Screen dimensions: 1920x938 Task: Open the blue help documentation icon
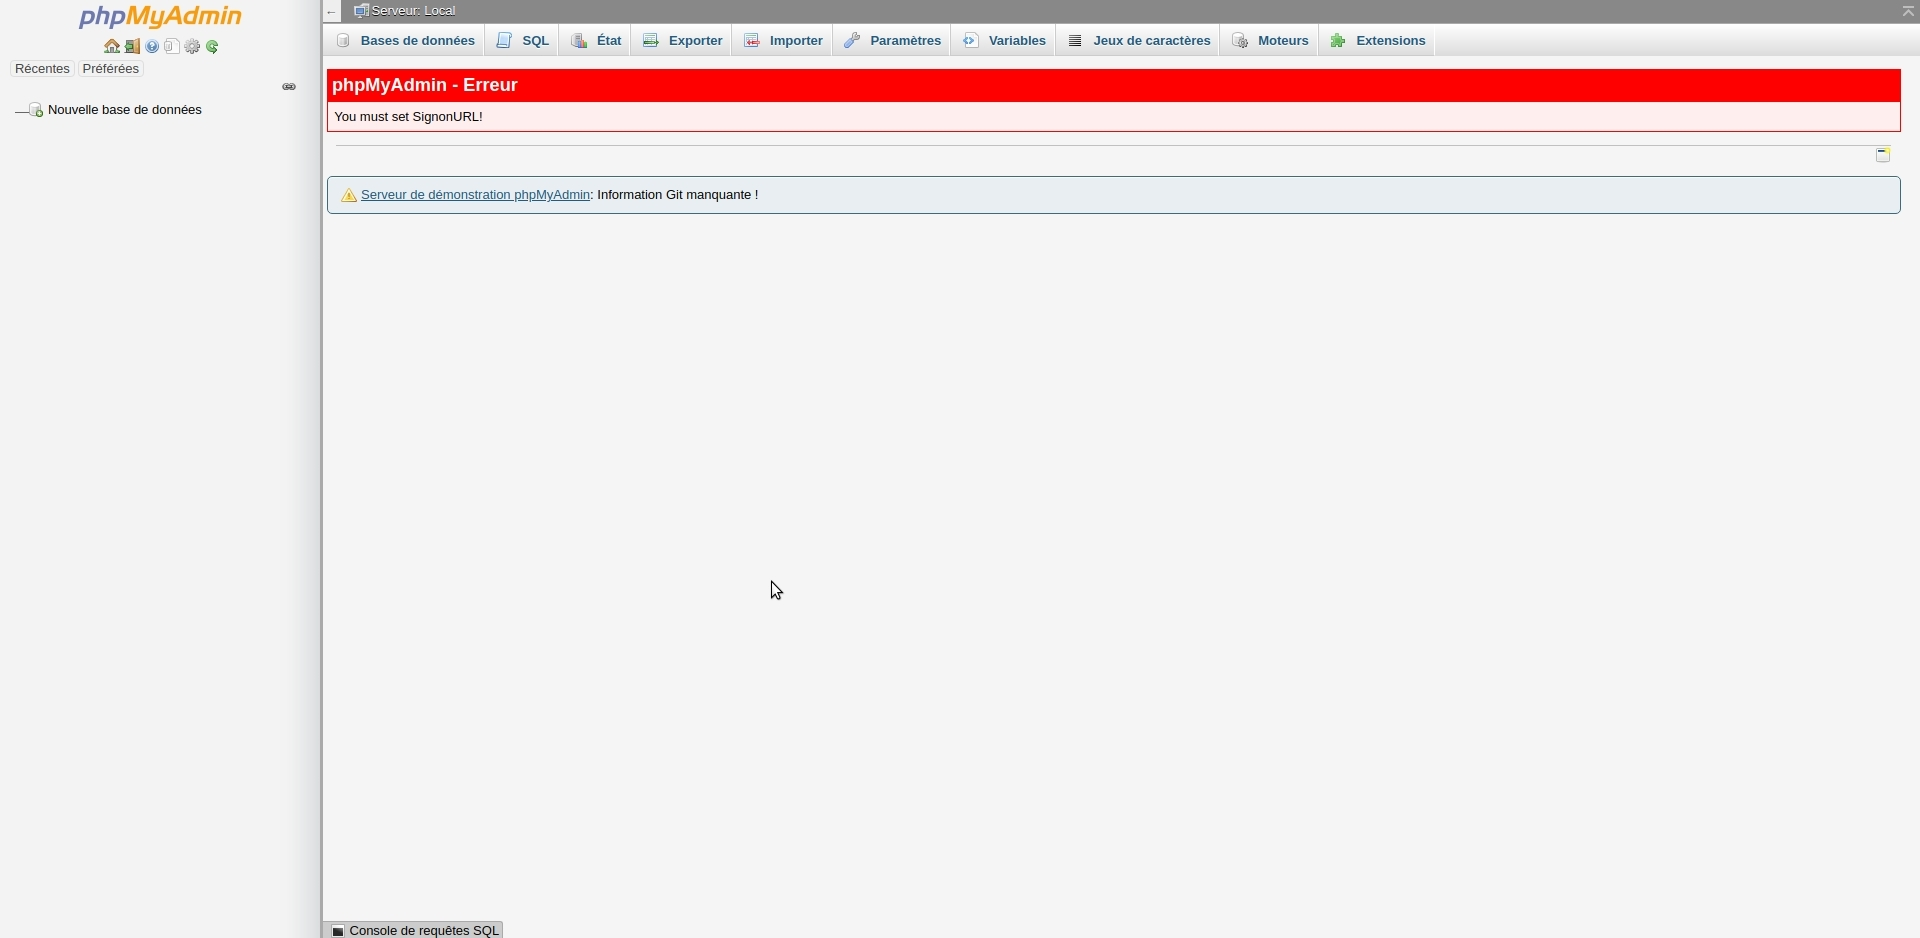(152, 47)
